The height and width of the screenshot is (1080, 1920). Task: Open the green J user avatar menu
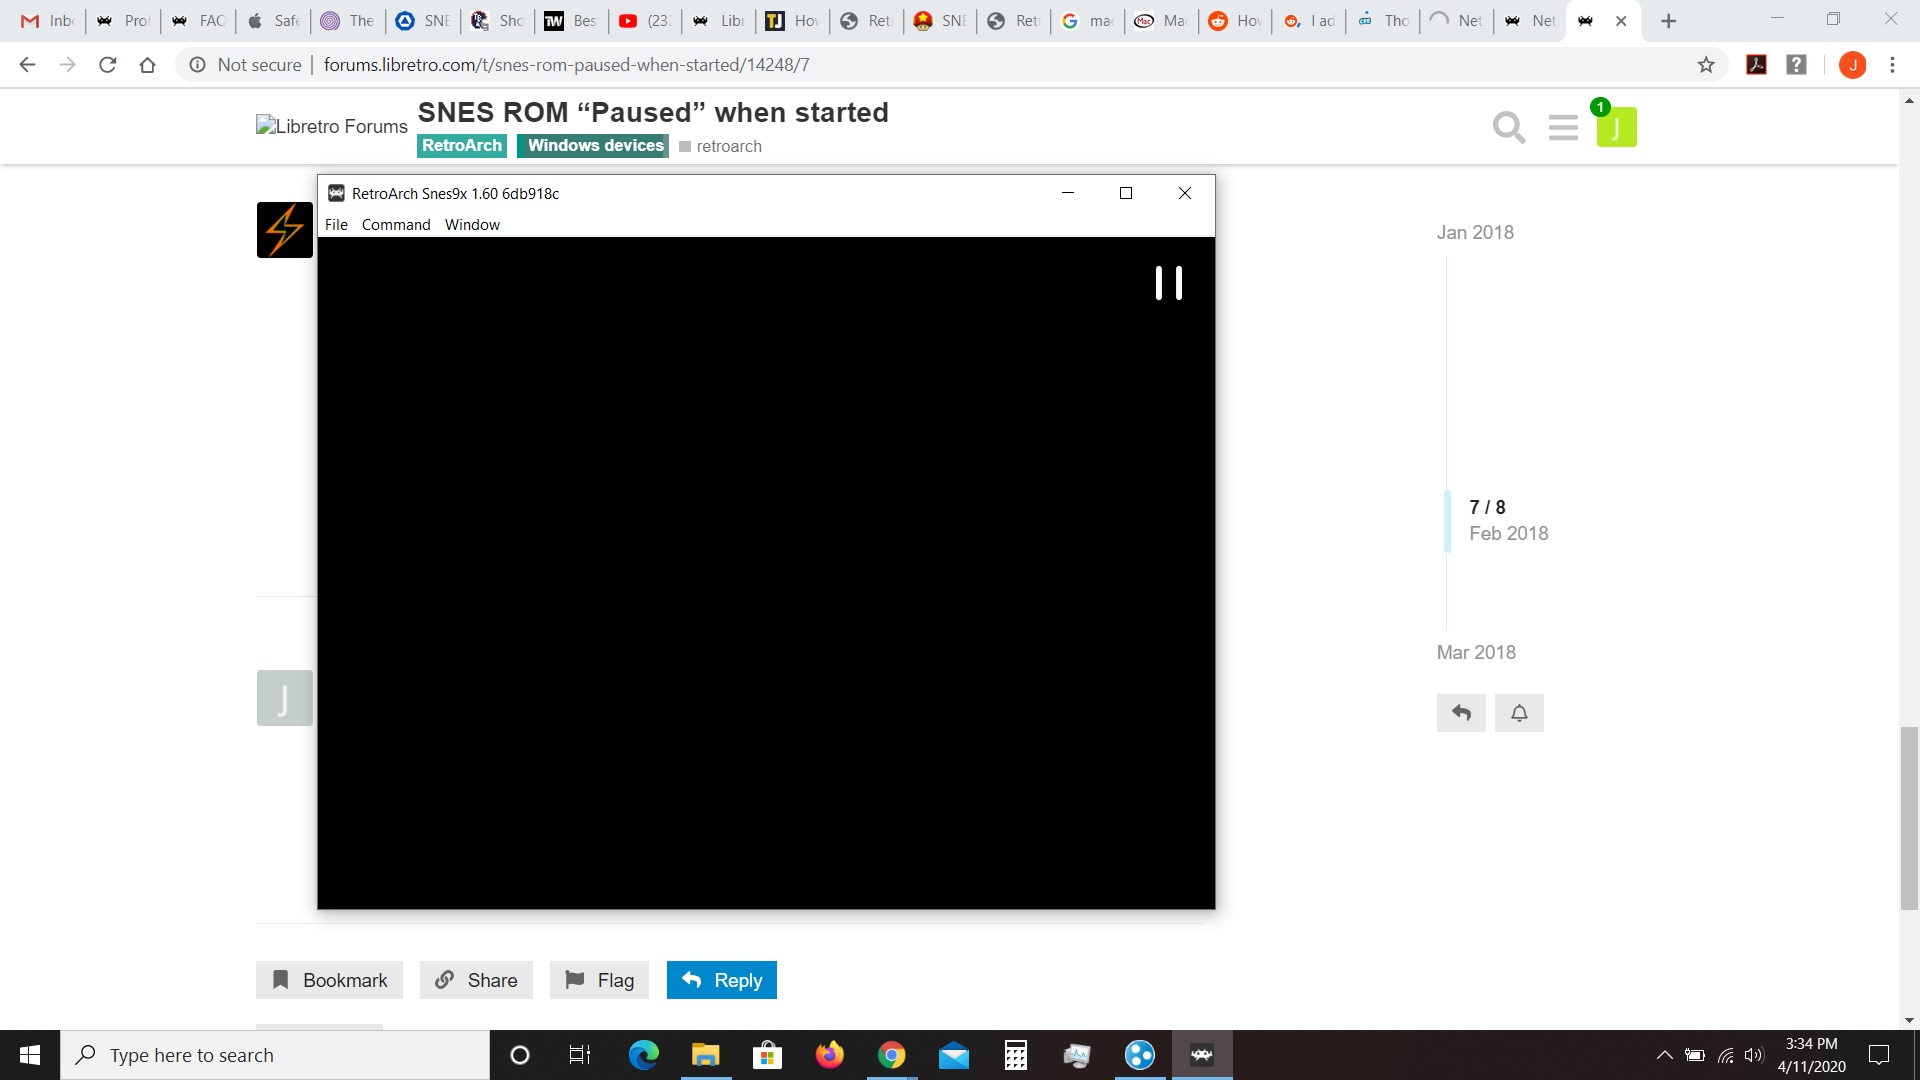(1616, 127)
